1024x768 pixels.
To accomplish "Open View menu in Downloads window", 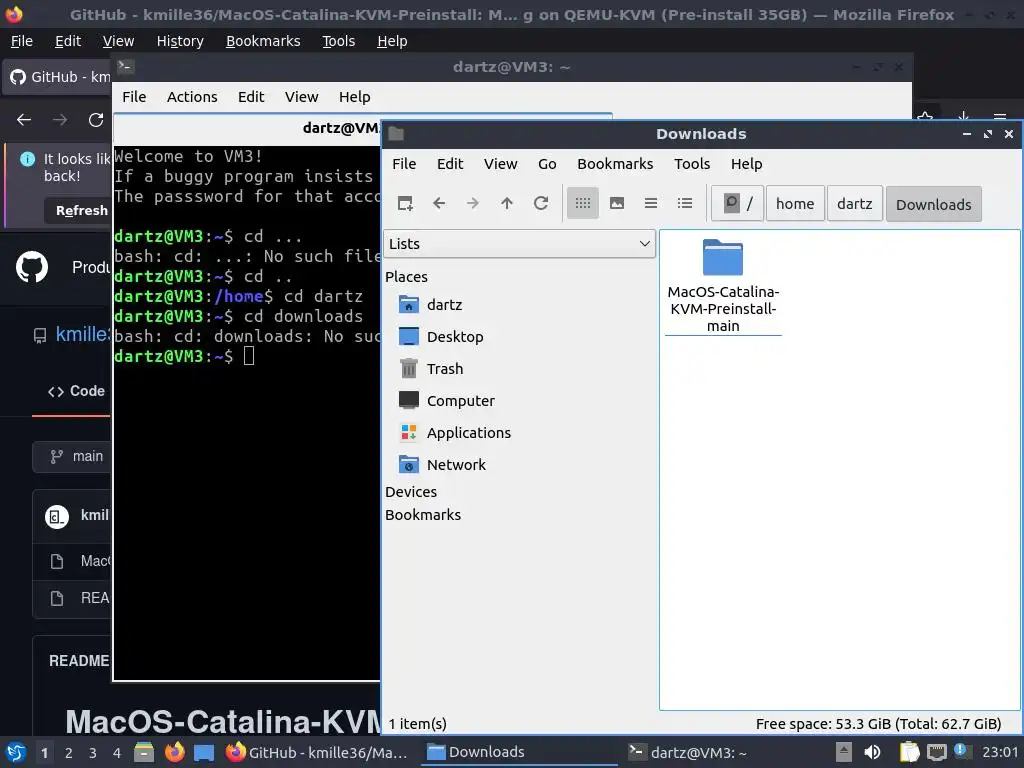I will coord(500,164).
